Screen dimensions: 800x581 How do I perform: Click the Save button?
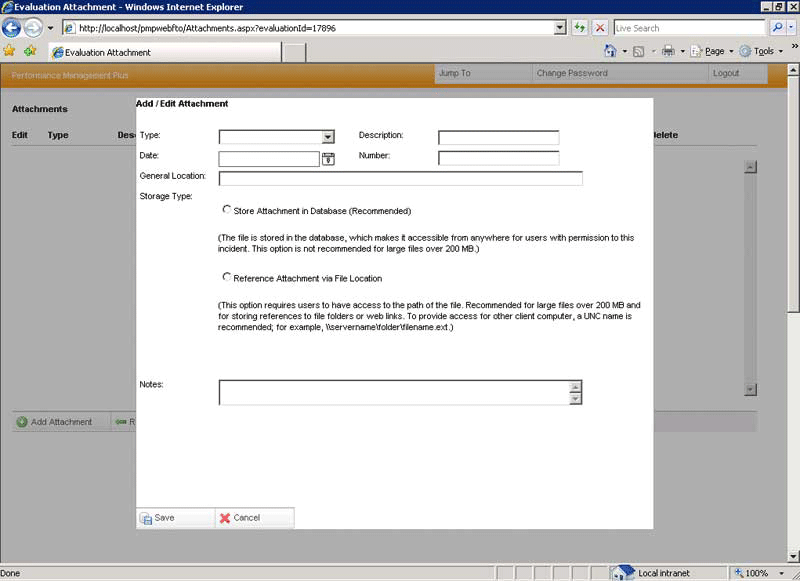[158, 518]
